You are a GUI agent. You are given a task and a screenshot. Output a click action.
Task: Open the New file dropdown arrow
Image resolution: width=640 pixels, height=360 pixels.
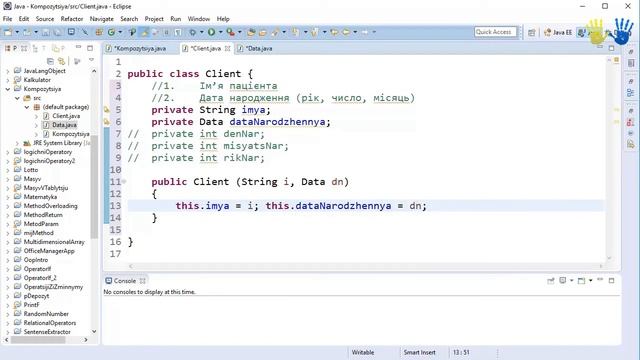(17, 32)
